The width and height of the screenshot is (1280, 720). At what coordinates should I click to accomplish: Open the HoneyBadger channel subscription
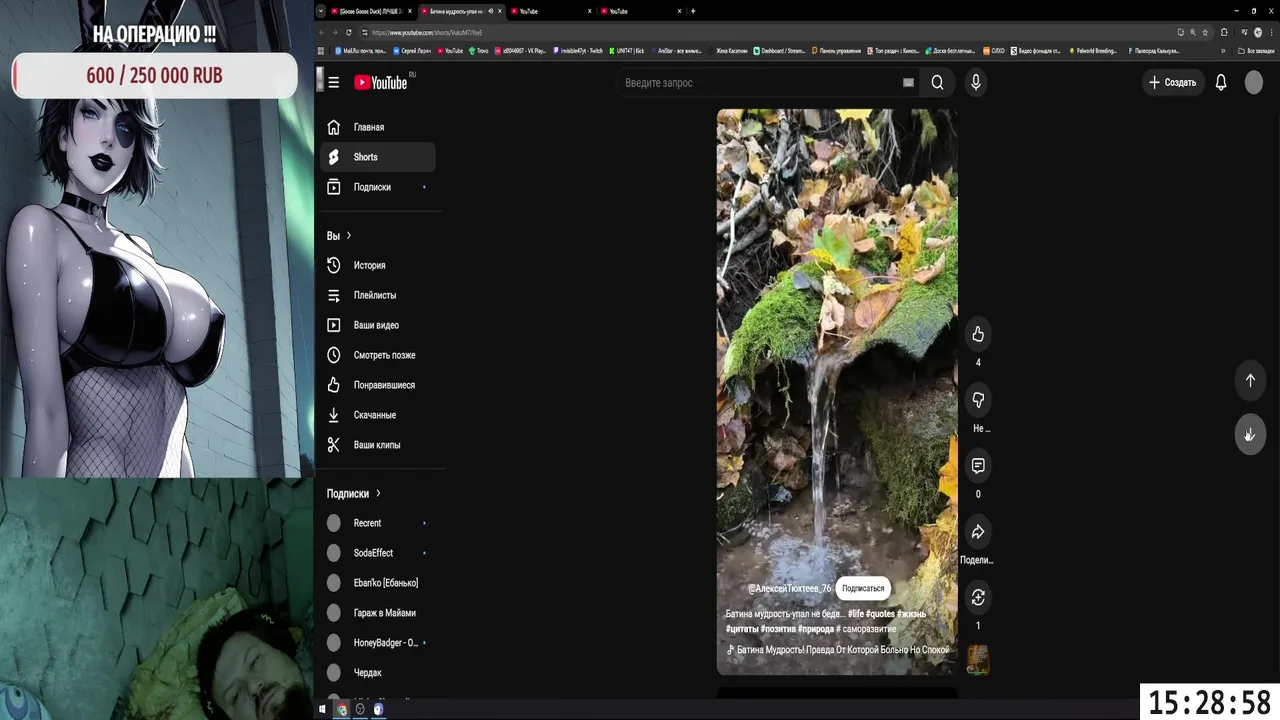tap(378, 643)
